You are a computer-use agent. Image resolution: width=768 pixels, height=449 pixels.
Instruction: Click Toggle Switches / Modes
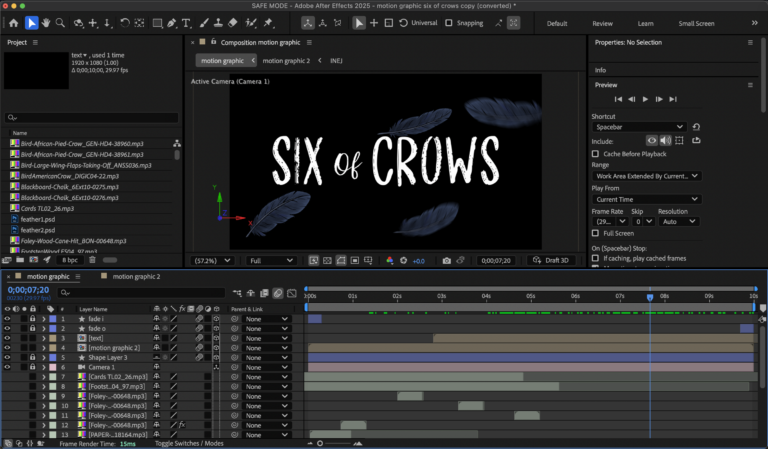[189, 443]
